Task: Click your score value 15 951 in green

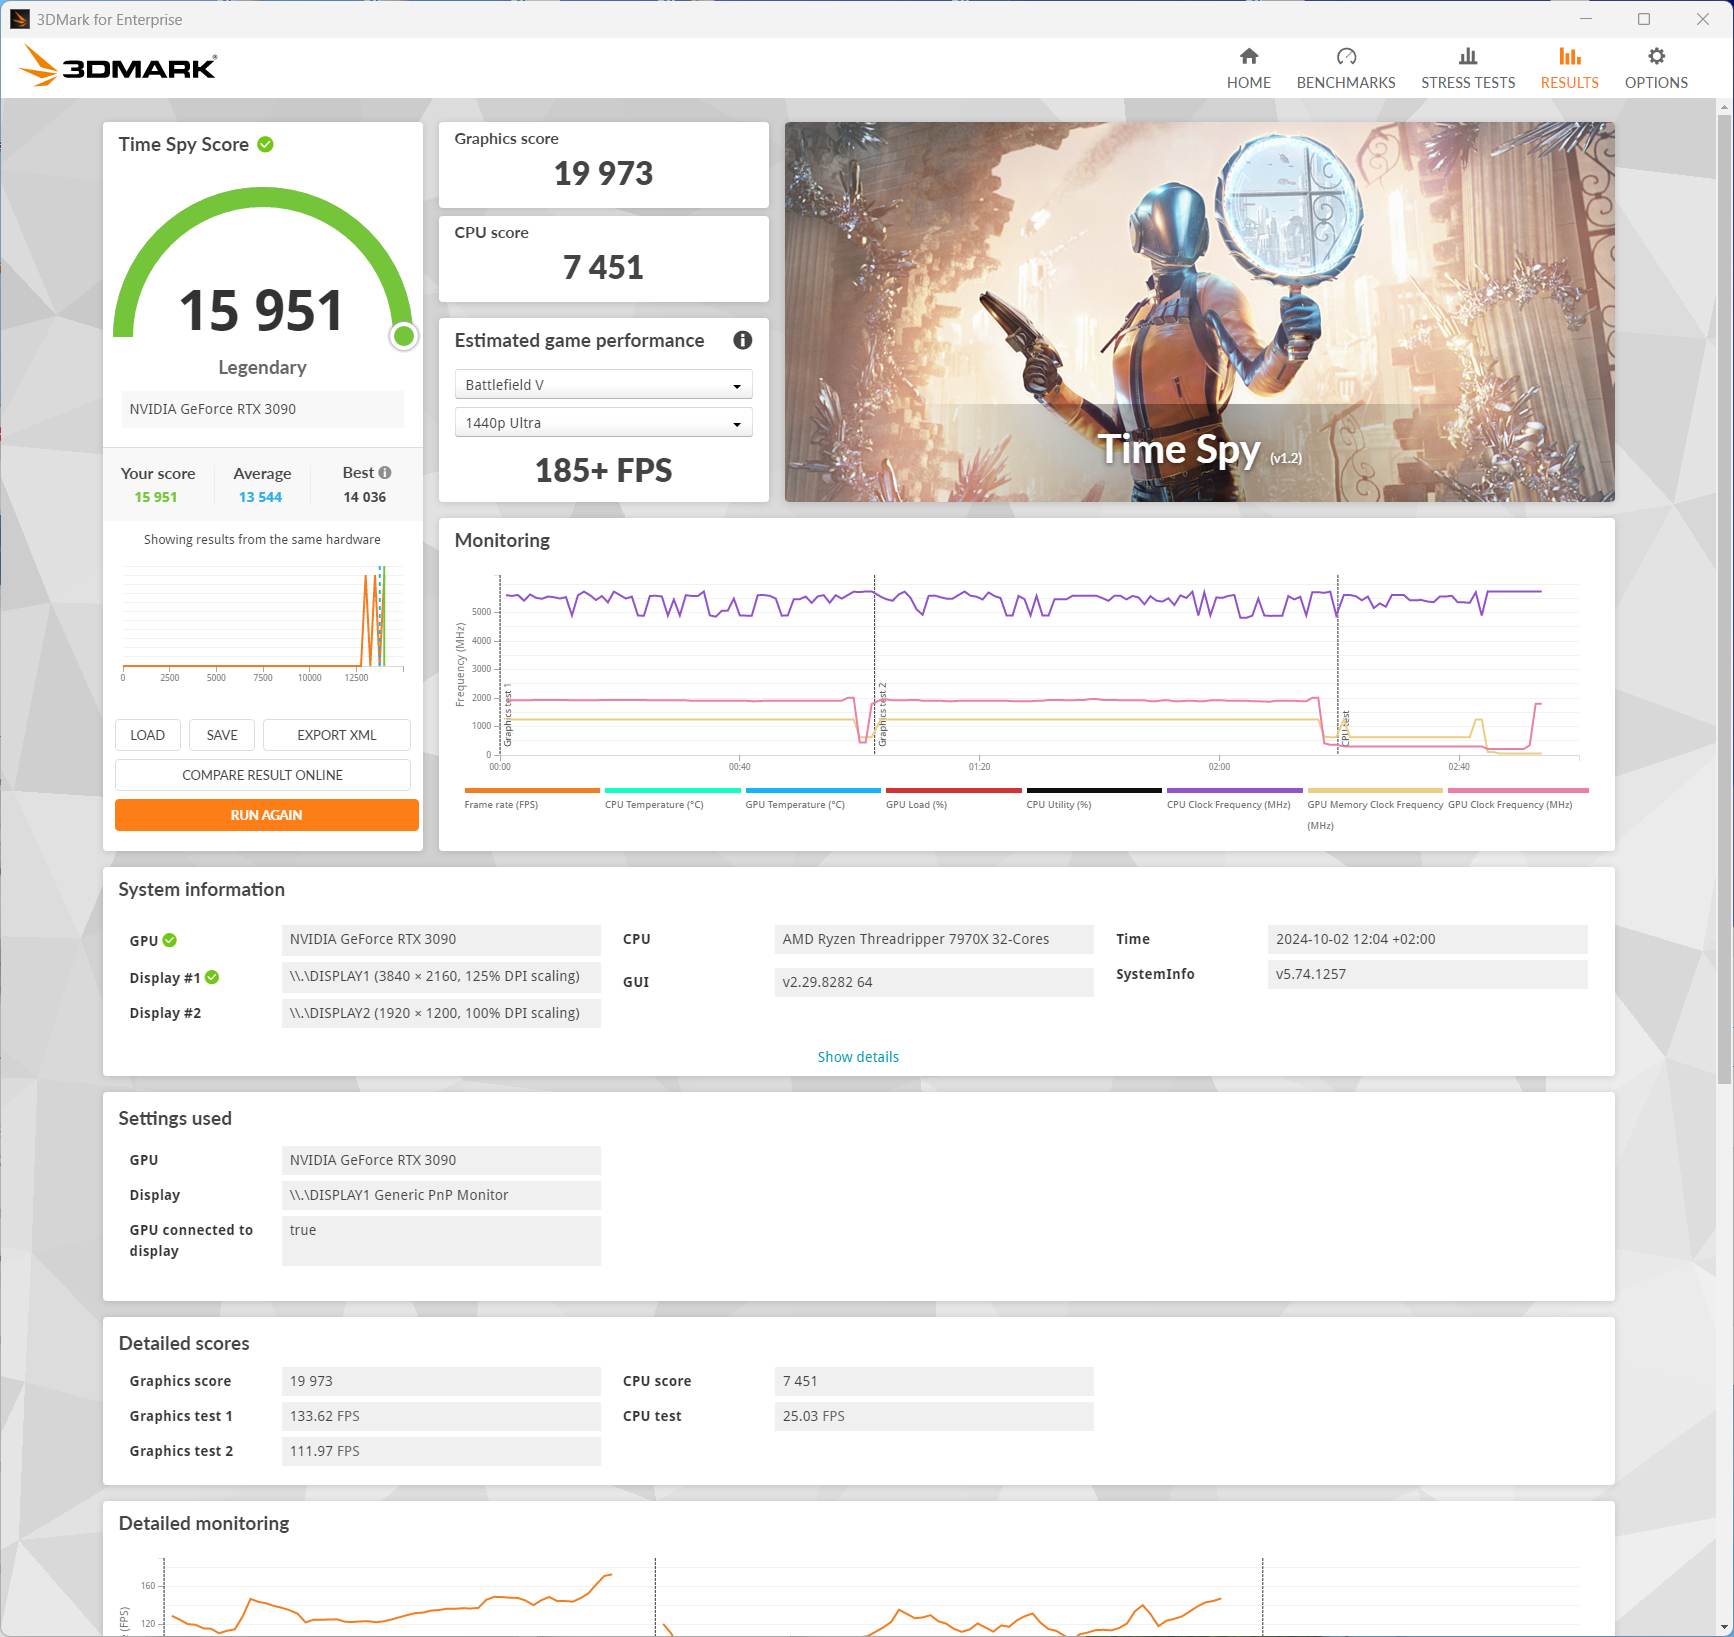Action: coord(156,497)
